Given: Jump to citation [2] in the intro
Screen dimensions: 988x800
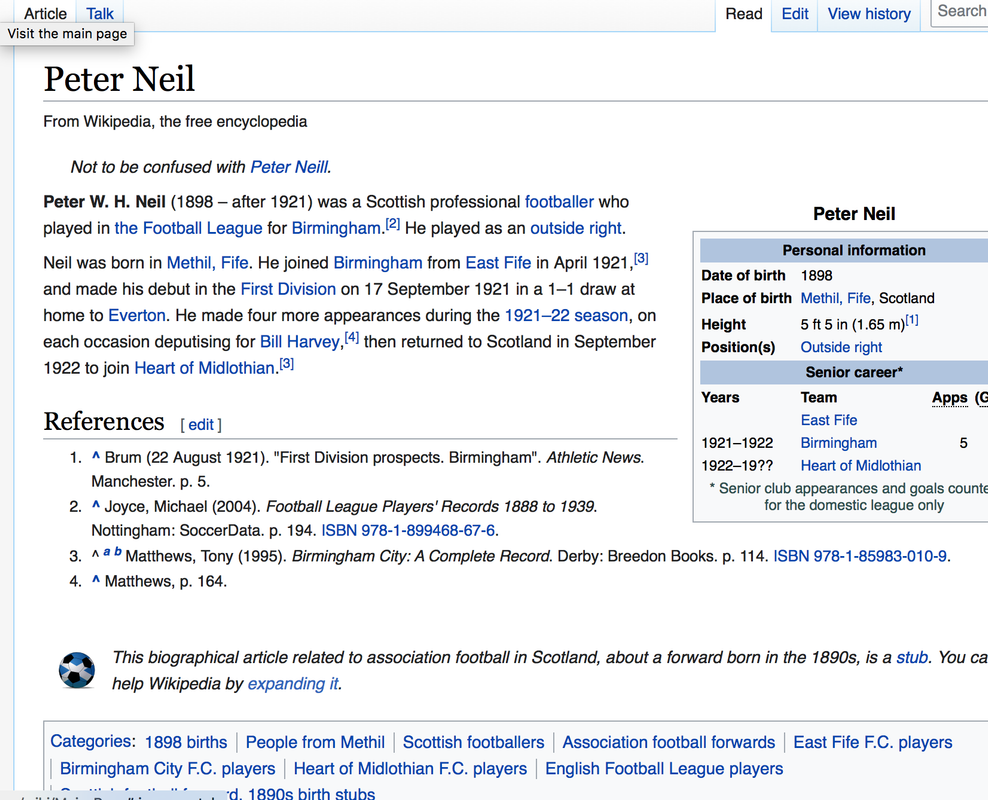Looking at the screenshot, I should point(393,223).
